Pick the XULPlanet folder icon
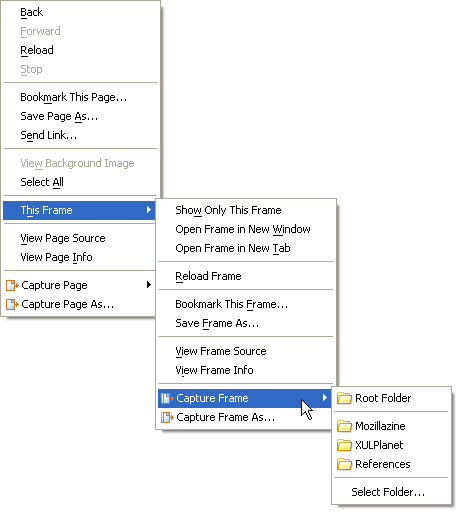The width and height of the screenshot is (462, 515). (344, 445)
